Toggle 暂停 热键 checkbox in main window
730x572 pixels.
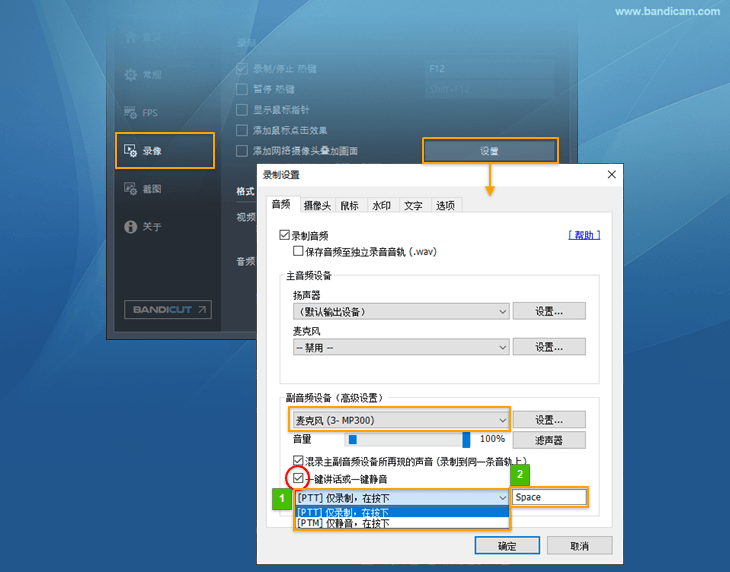pos(242,89)
